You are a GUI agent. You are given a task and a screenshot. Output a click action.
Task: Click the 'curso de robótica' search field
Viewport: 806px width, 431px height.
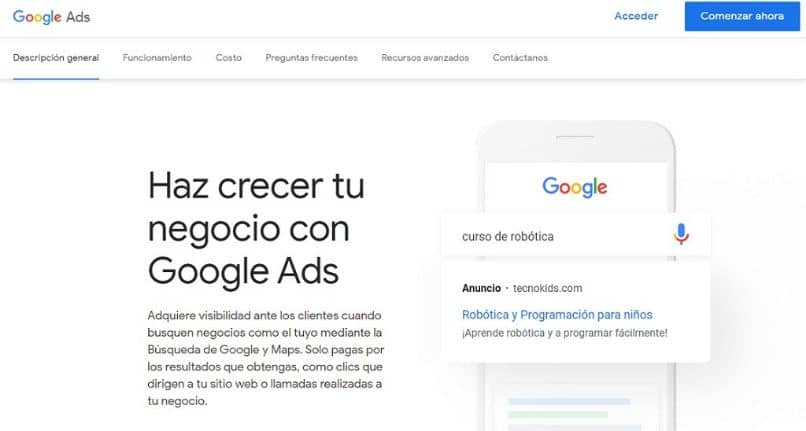coord(576,236)
